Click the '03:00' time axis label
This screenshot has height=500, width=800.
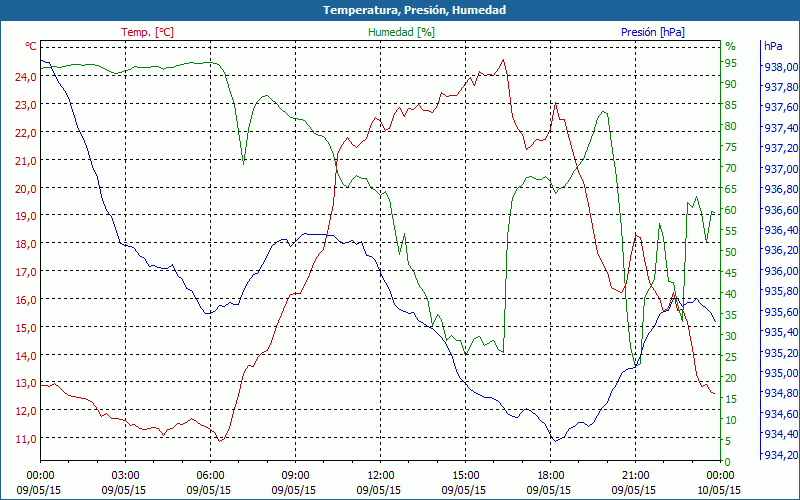tap(125, 476)
